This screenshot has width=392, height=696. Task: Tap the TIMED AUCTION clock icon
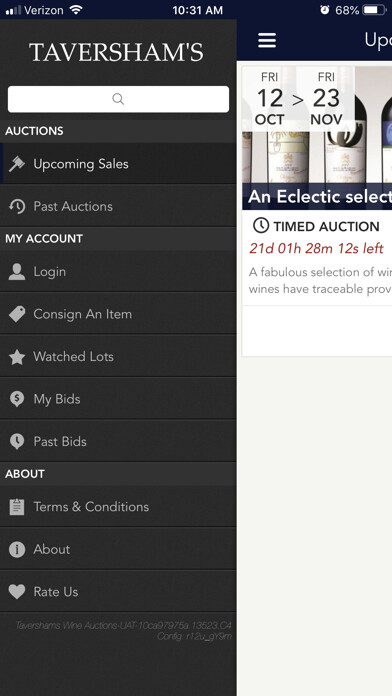(261, 226)
